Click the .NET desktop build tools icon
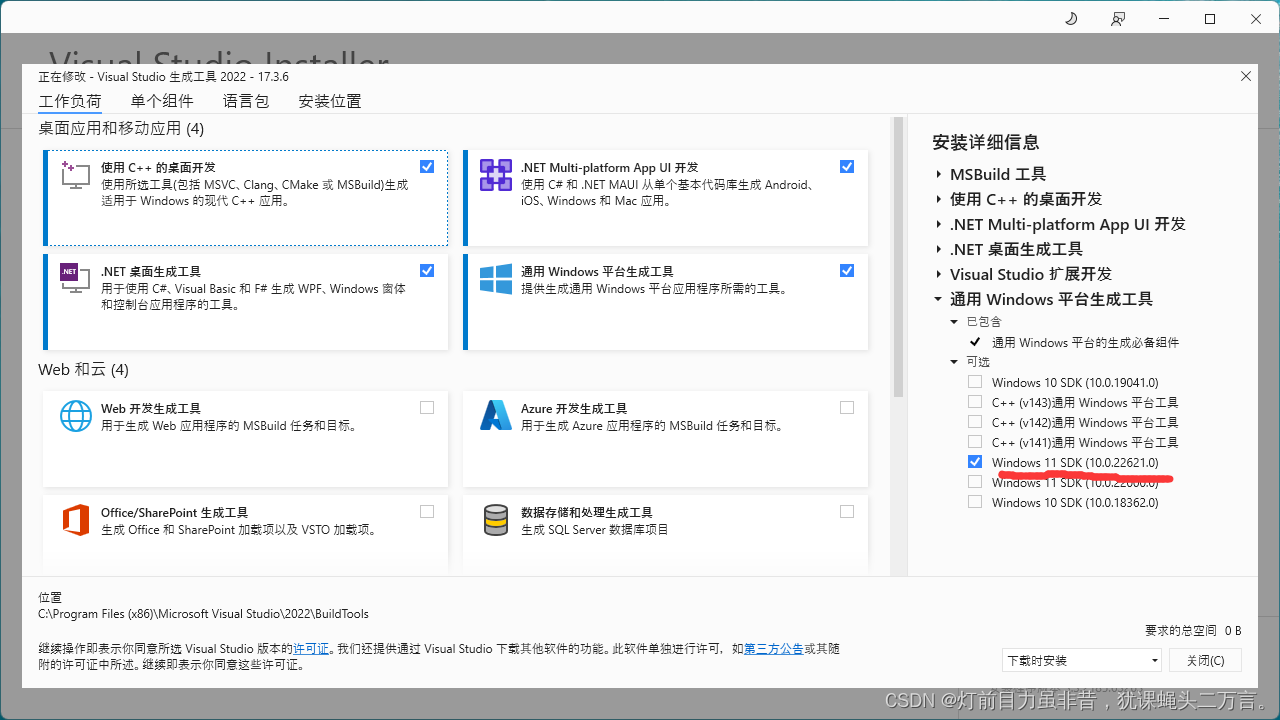The height and width of the screenshot is (720, 1280). point(75,279)
